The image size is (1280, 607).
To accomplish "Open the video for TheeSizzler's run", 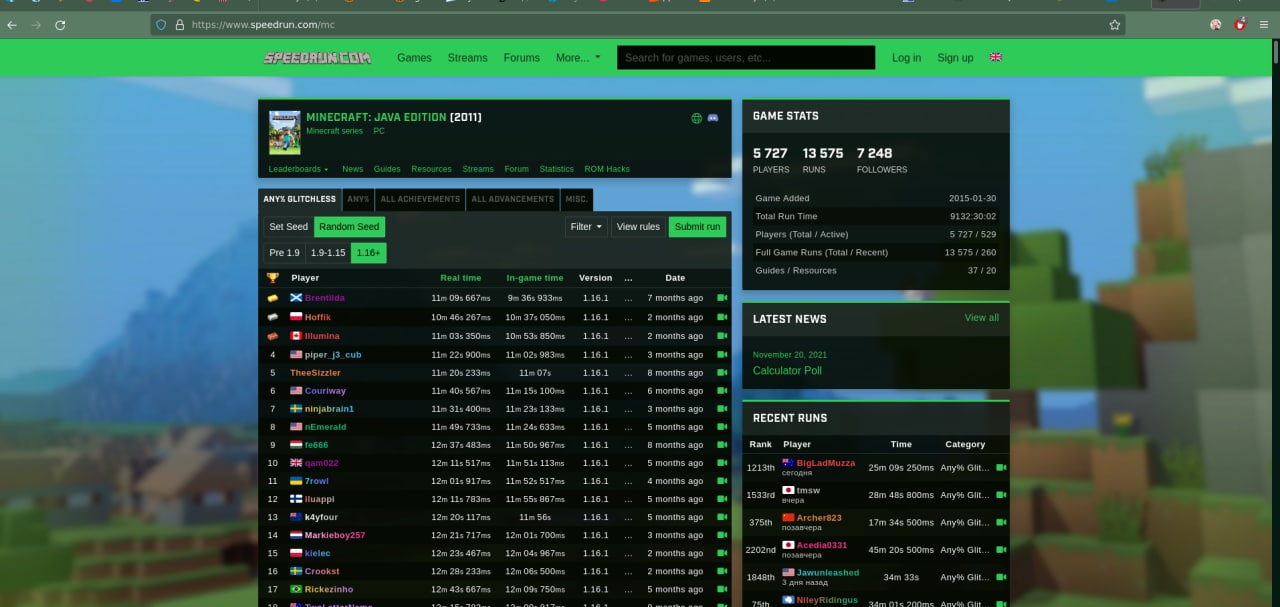I will point(722,373).
